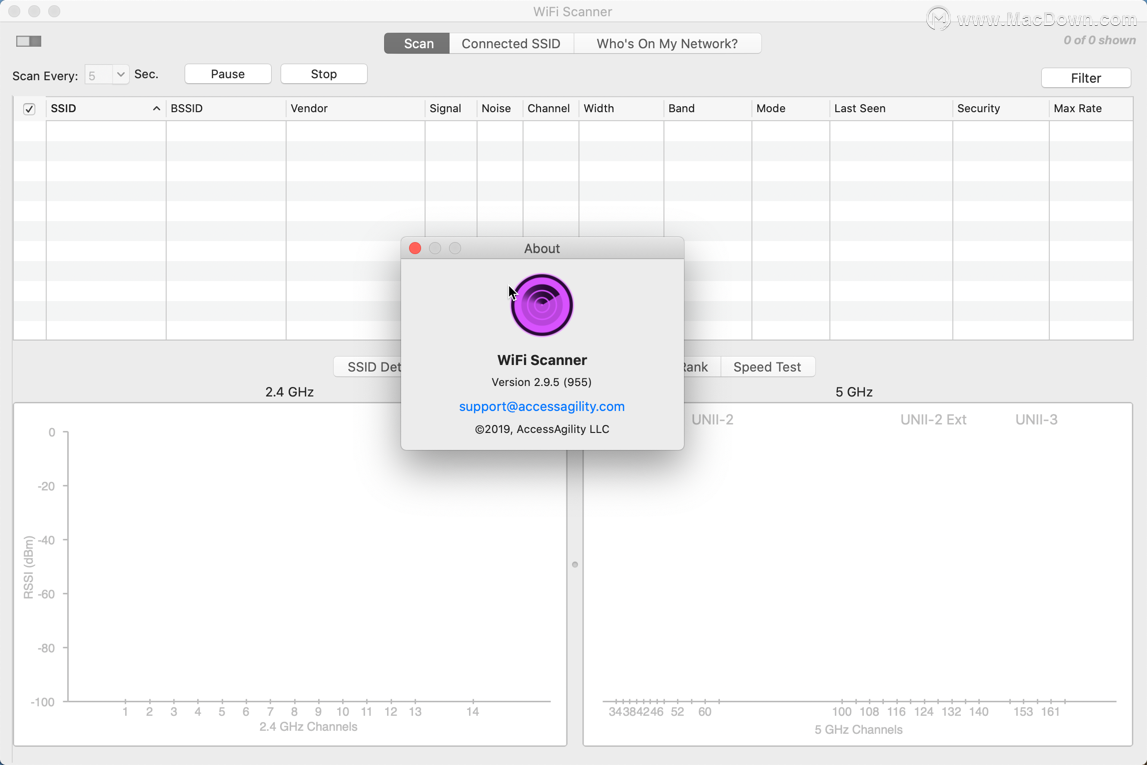Close the About dialog
This screenshot has height=765, width=1147.
[x=415, y=249]
